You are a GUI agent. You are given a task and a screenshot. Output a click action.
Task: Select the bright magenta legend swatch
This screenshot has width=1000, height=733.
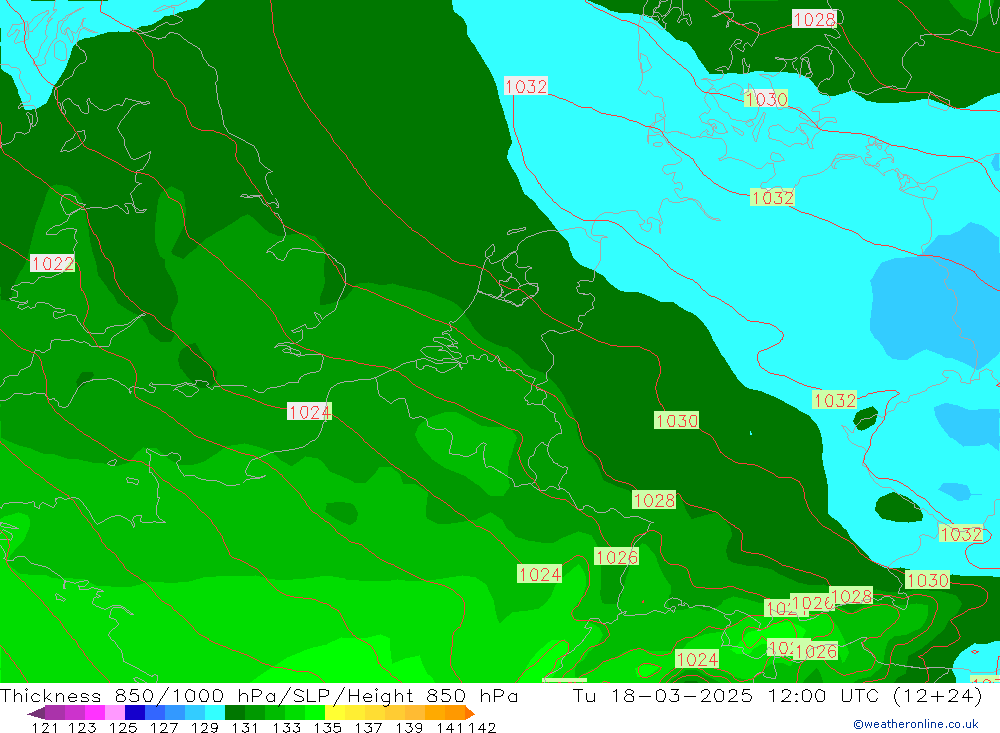95,713
